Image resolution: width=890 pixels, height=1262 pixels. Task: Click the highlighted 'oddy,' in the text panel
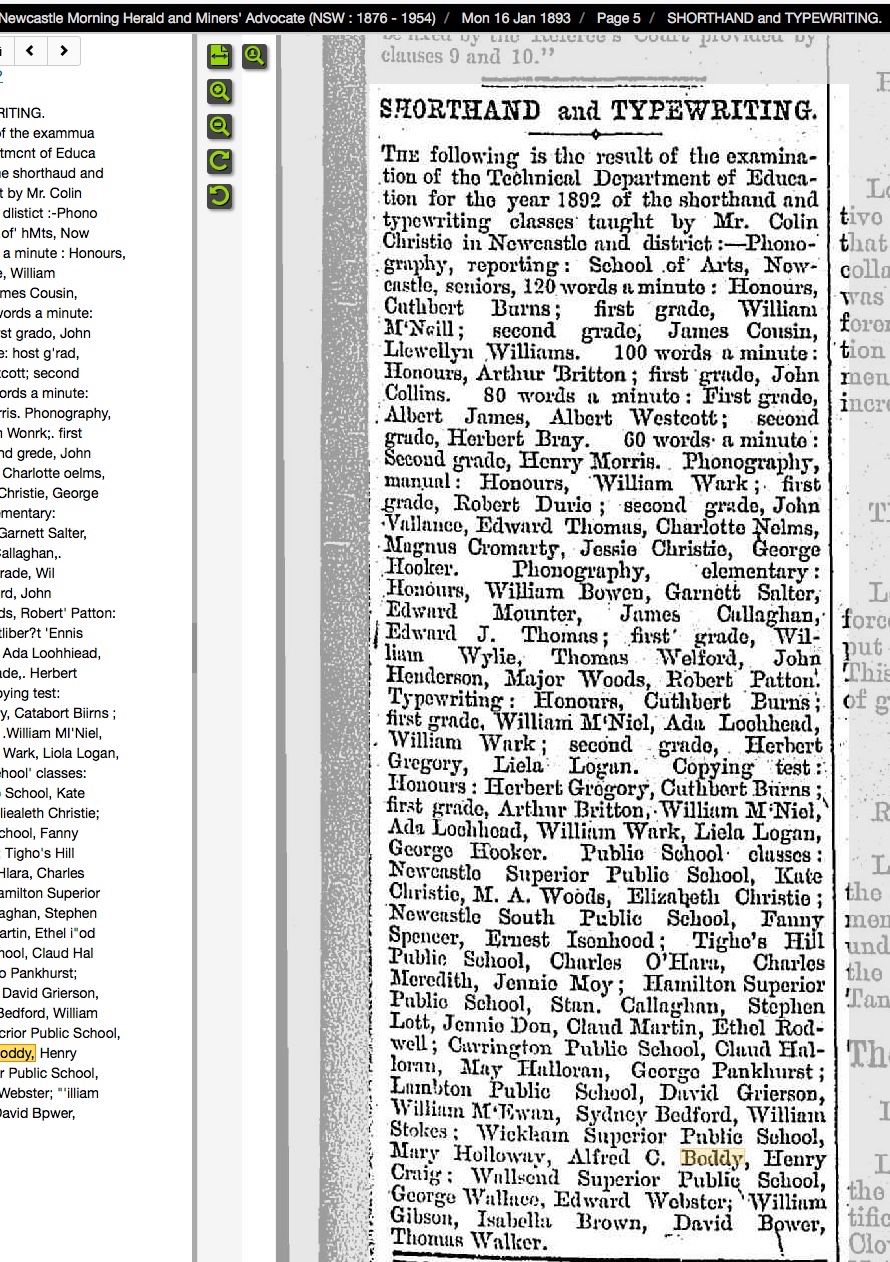tap(17, 1053)
